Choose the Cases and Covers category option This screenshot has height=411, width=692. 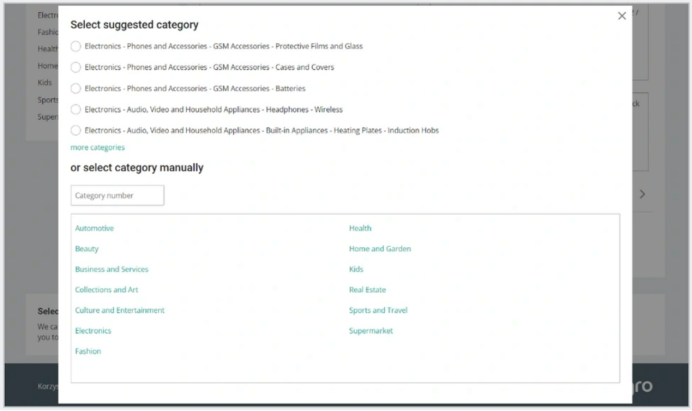(75, 68)
